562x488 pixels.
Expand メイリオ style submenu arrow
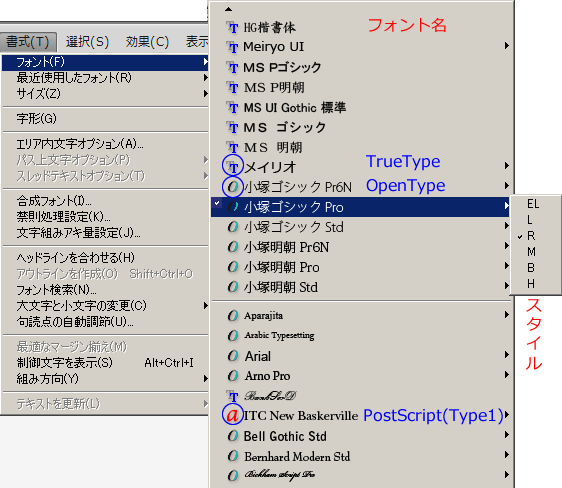(x=506, y=166)
